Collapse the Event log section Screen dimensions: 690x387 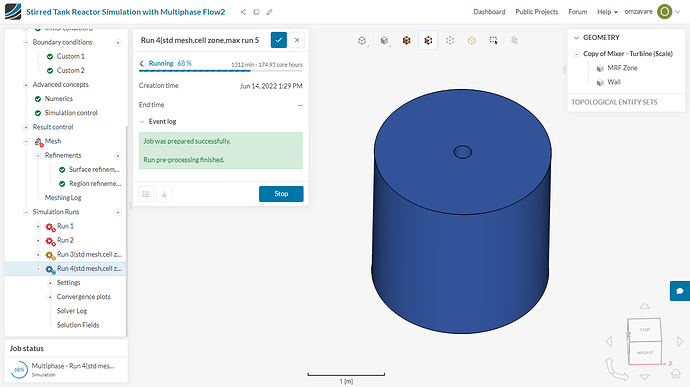pos(142,122)
